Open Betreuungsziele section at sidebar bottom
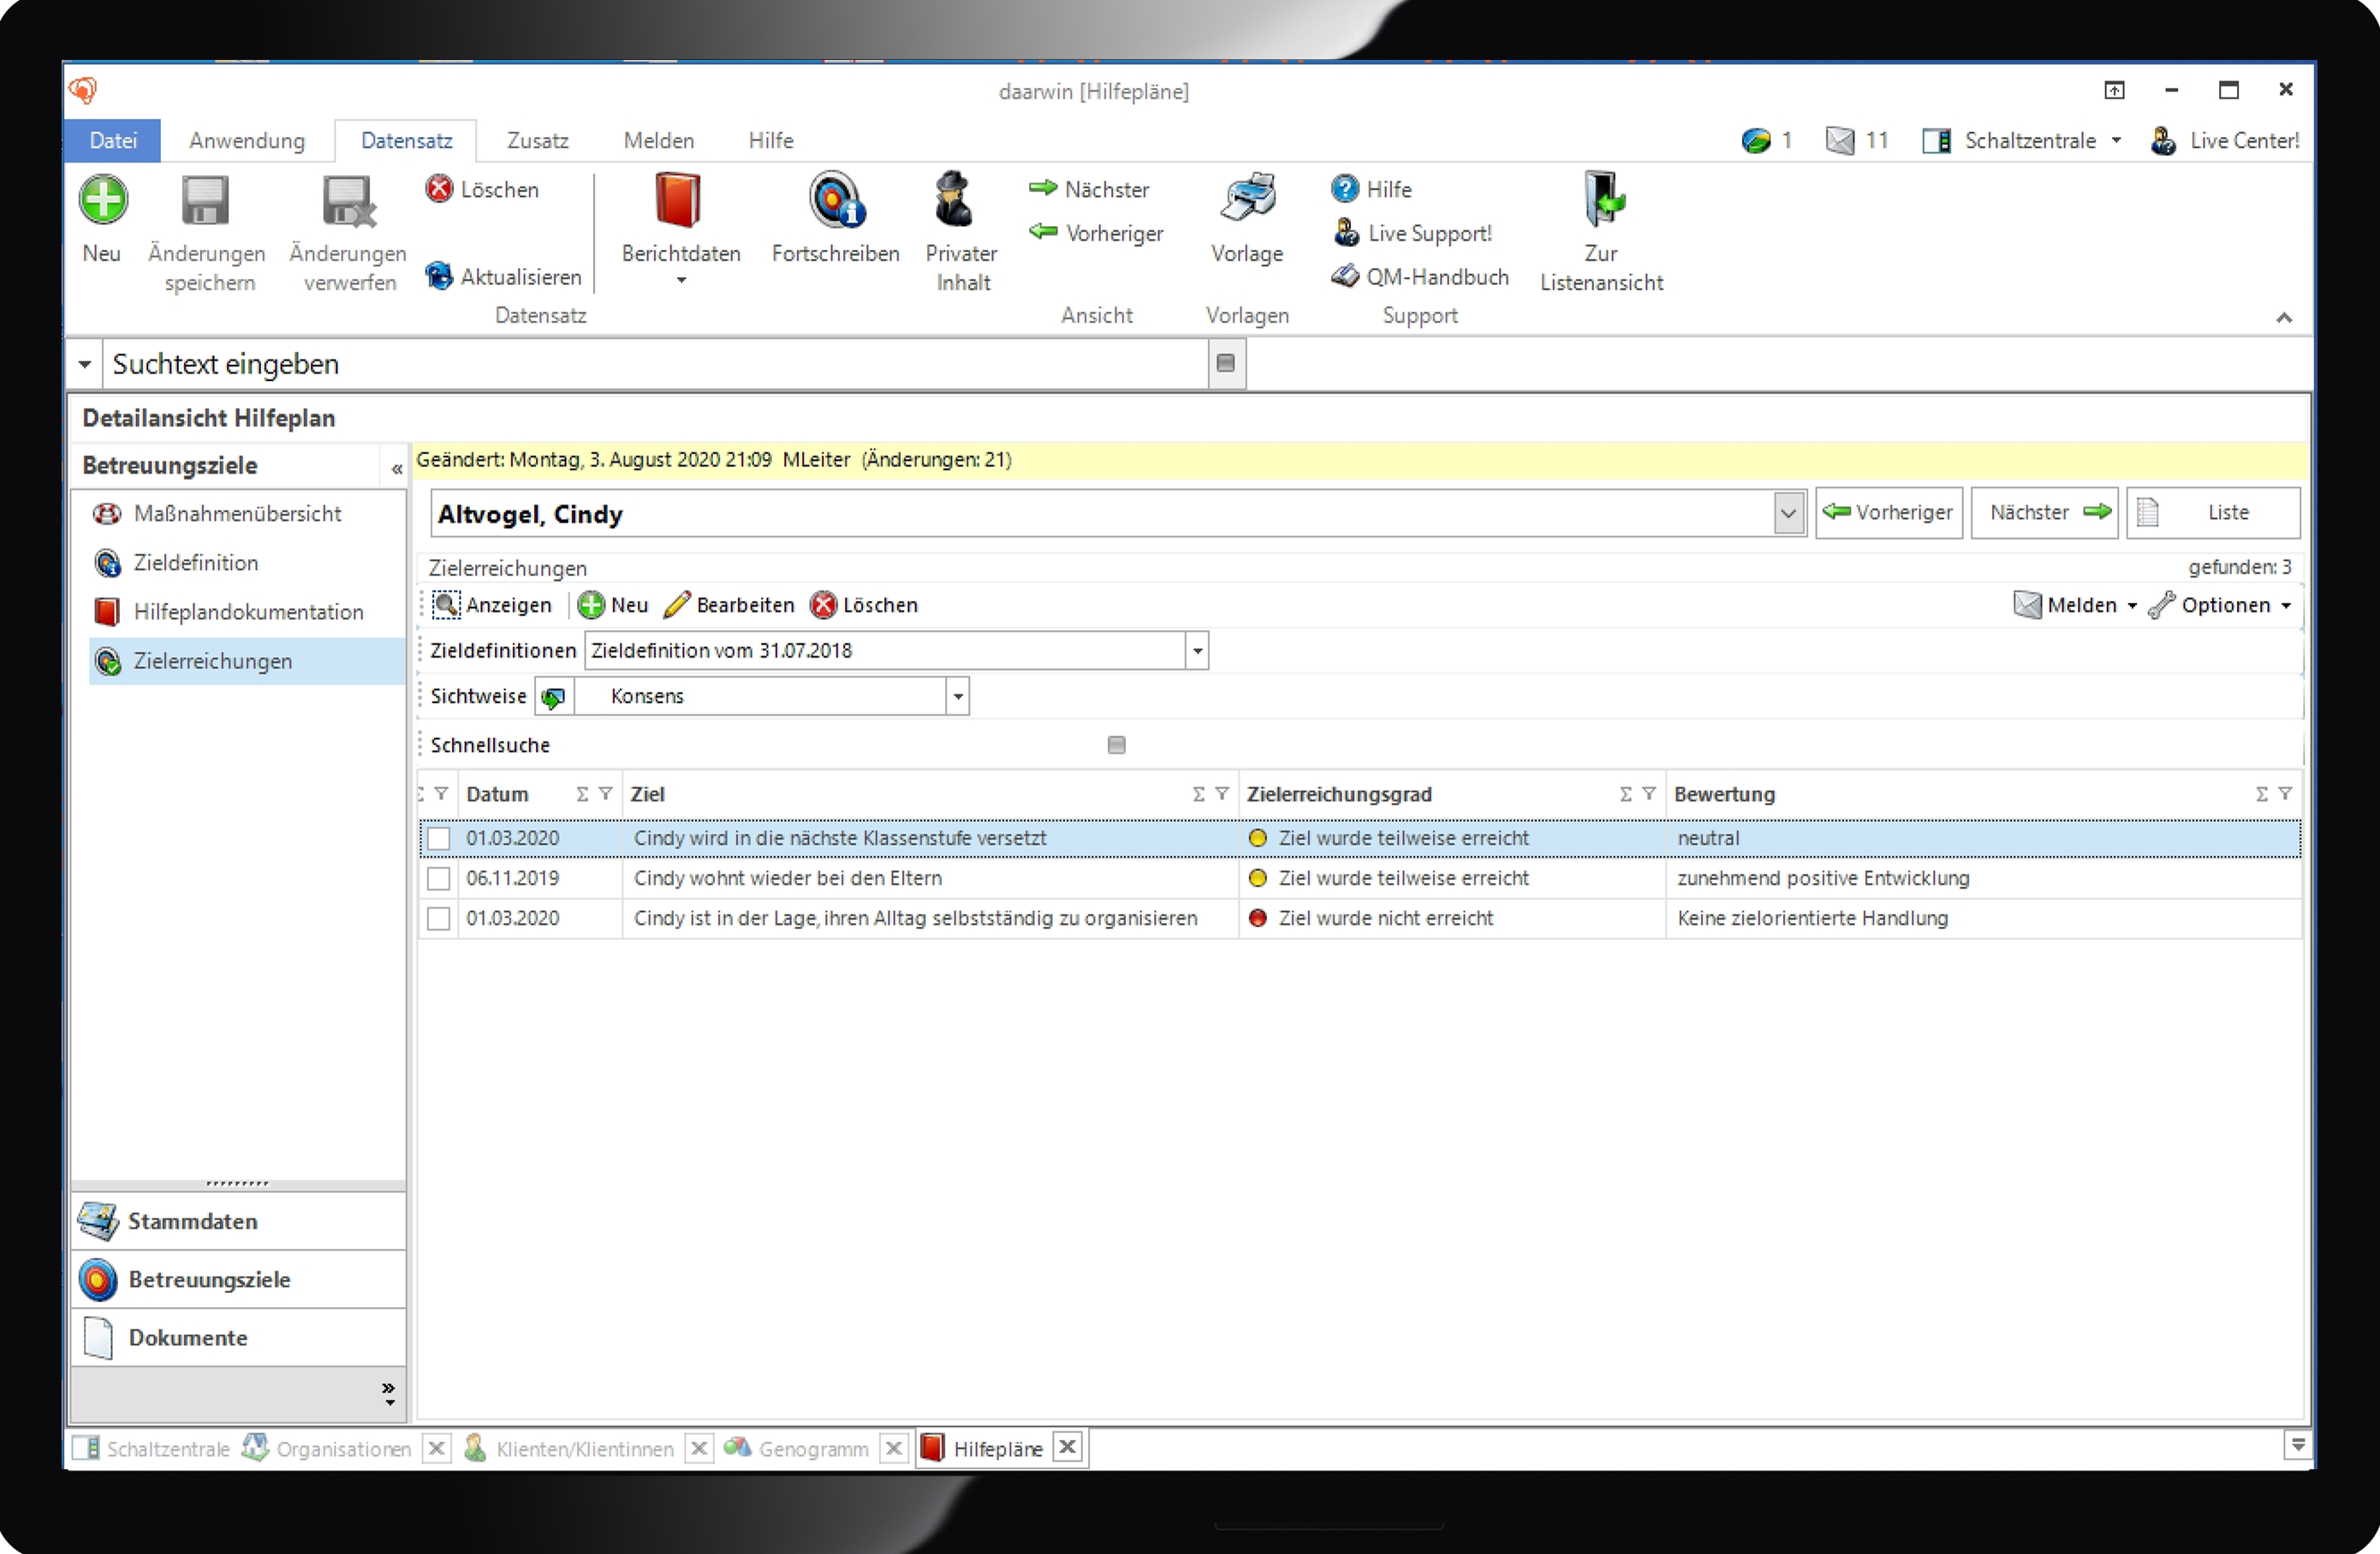 239,1280
